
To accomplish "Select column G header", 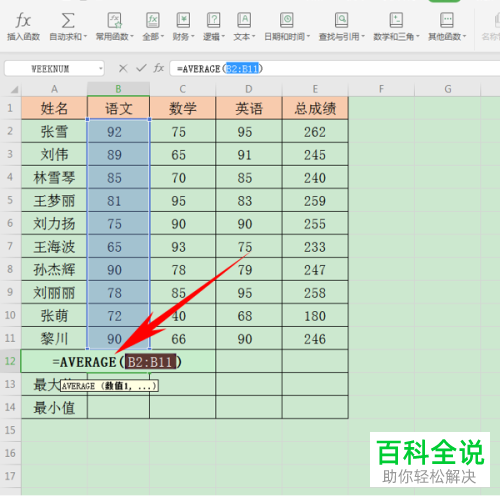I will click(447, 89).
